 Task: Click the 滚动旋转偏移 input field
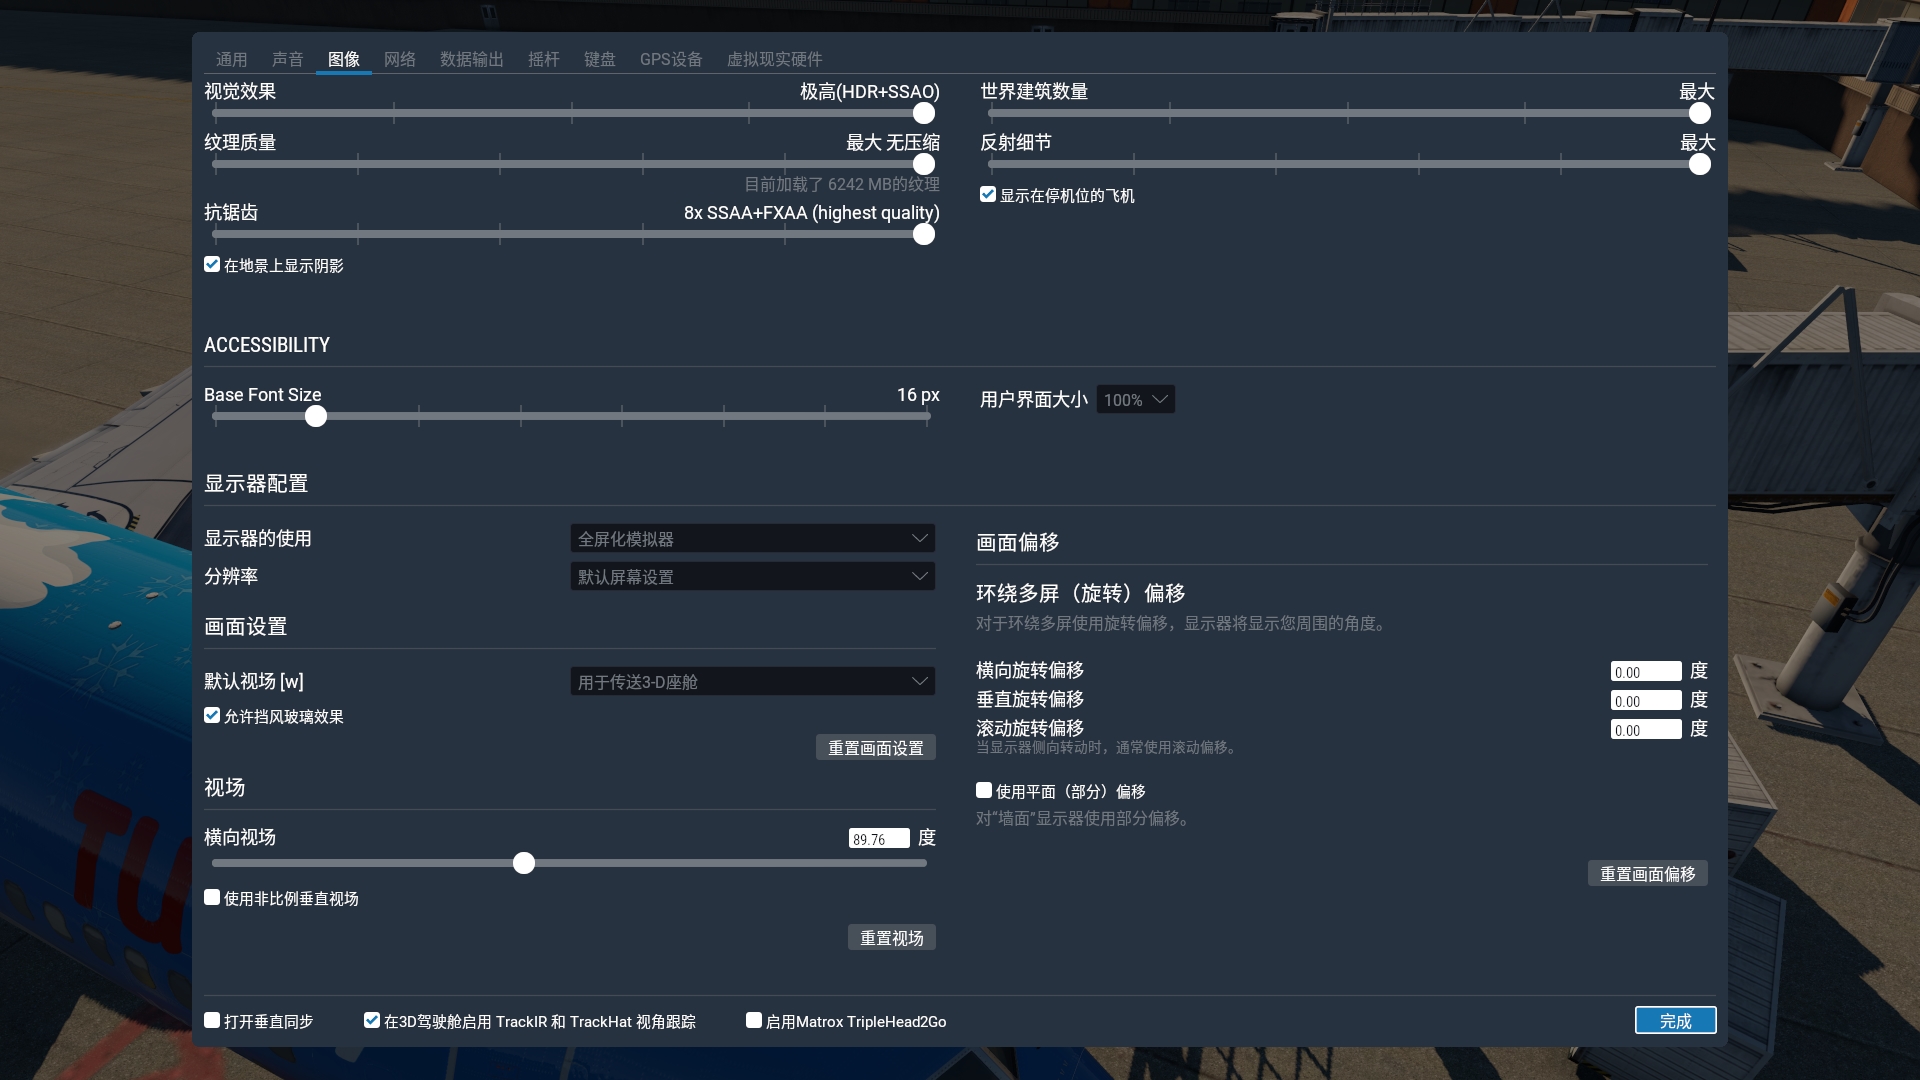point(1646,730)
